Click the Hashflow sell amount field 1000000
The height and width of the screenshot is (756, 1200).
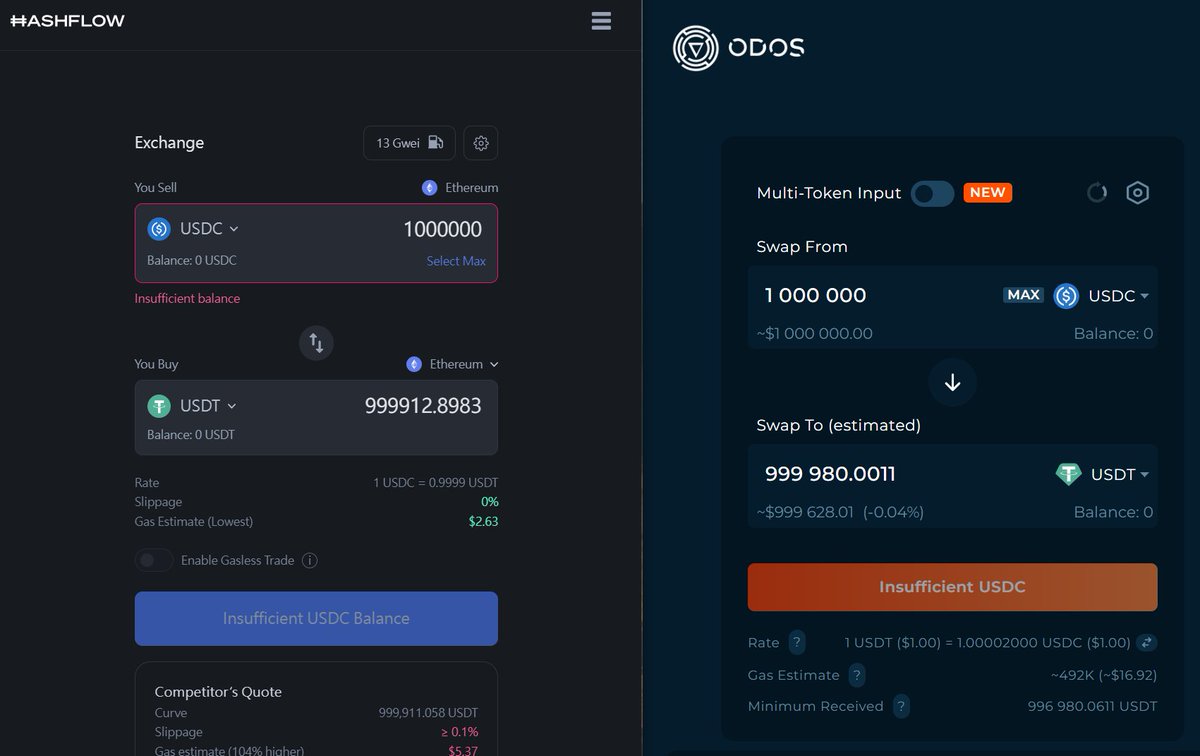click(442, 229)
